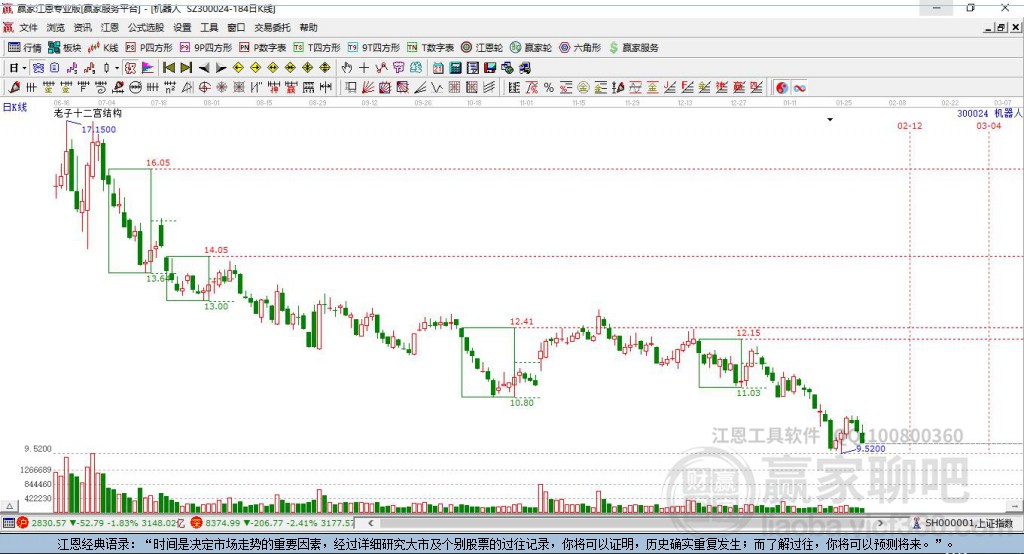
Task: Switch to the K线 candlestick chart
Action: (103, 48)
